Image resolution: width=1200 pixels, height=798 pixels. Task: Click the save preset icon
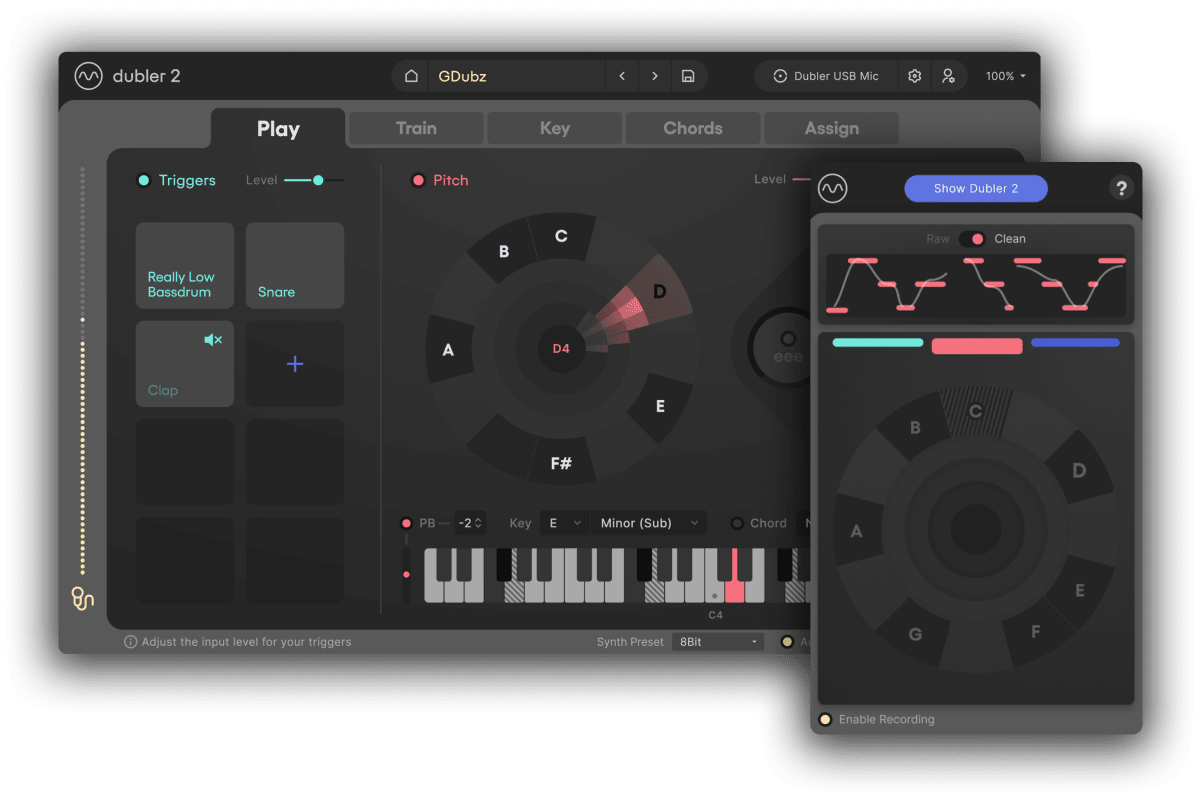pos(686,76)
